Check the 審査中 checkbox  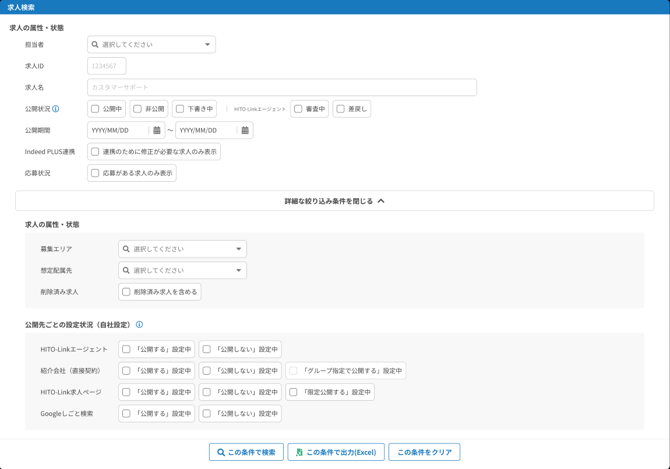[x=298, y=109]
